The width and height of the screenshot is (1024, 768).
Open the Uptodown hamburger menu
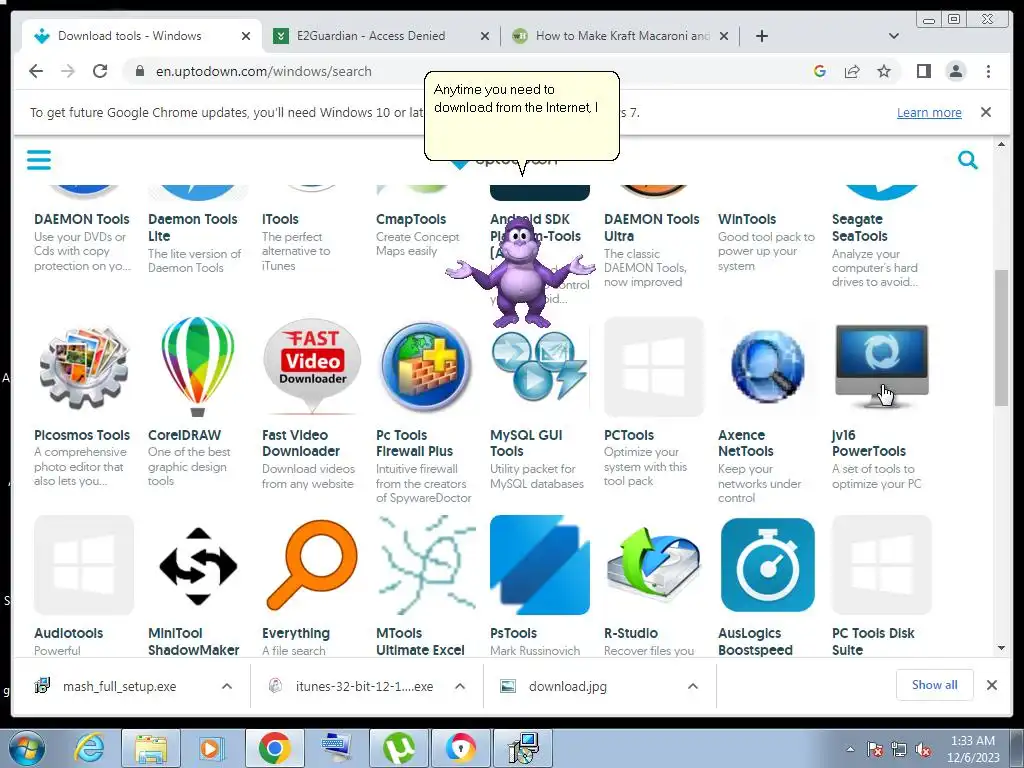coord(39,159)
